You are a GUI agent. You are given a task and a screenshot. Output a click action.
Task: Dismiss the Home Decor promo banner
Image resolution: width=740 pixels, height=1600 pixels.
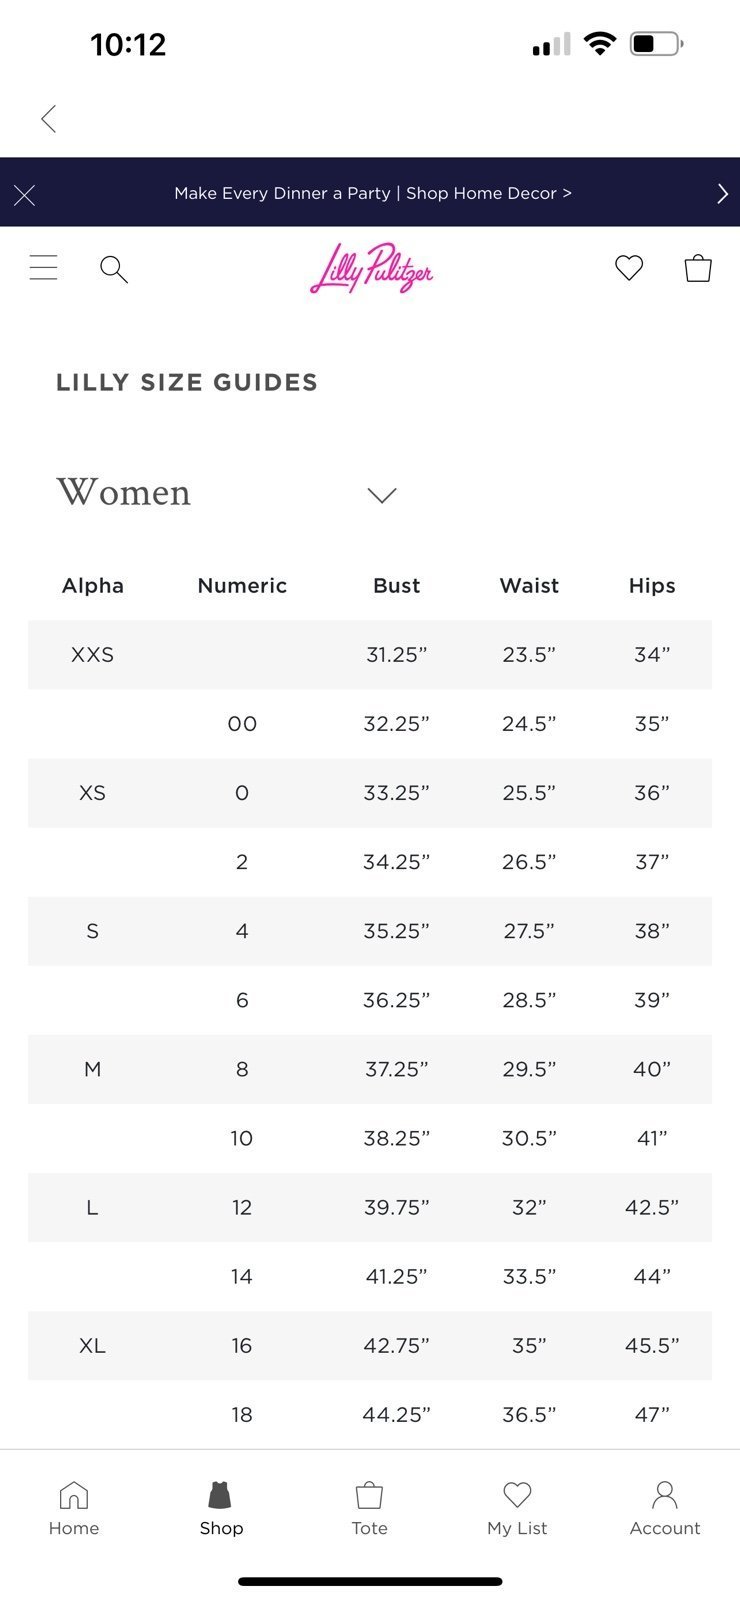click(x=25, y=195)
